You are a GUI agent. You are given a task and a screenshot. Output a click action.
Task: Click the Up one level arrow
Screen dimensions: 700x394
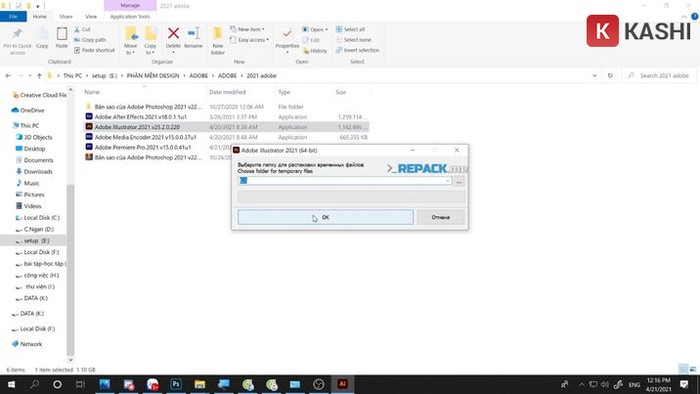point(39,76)
